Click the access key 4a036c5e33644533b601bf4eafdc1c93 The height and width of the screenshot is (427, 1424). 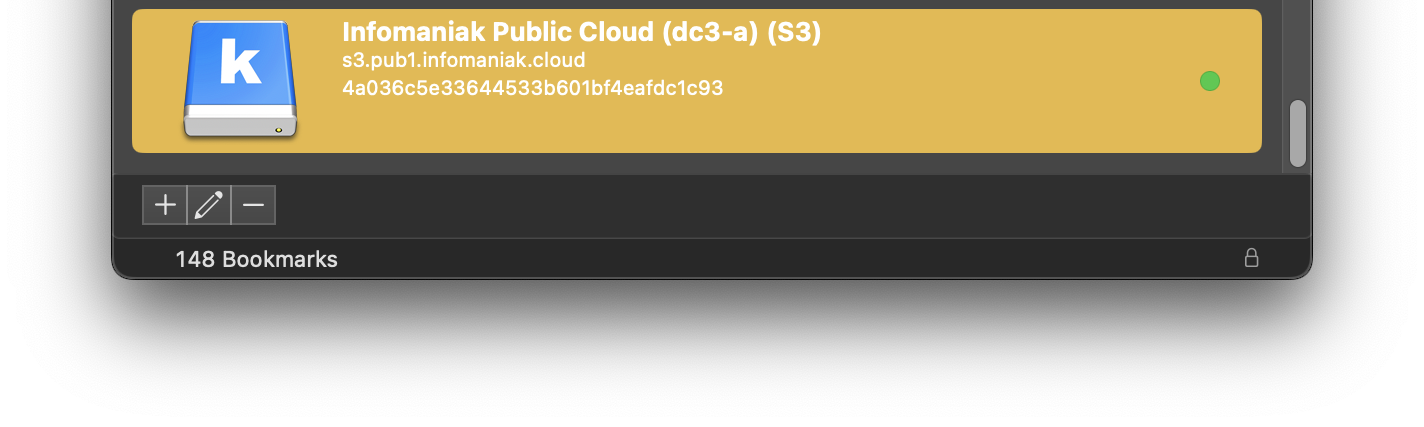(x=532, y=88)
